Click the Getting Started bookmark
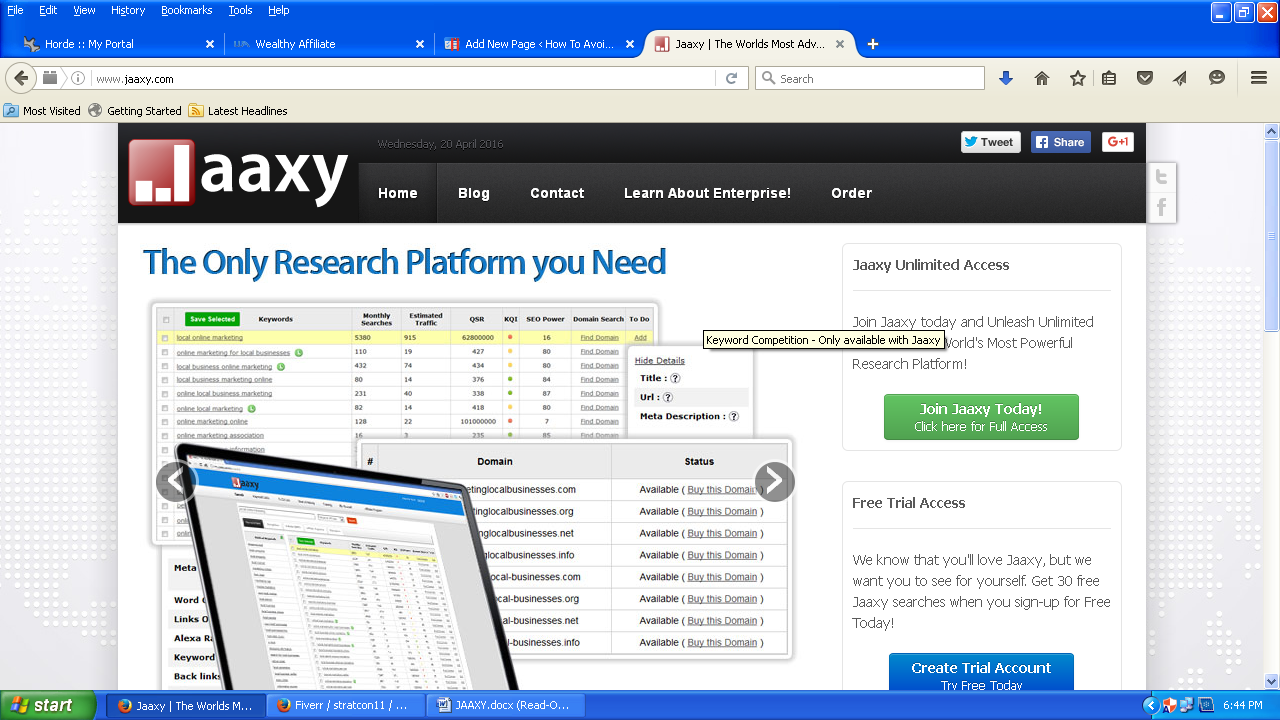Viewport: 1280px width, 720px height. [x=135, y=111]
